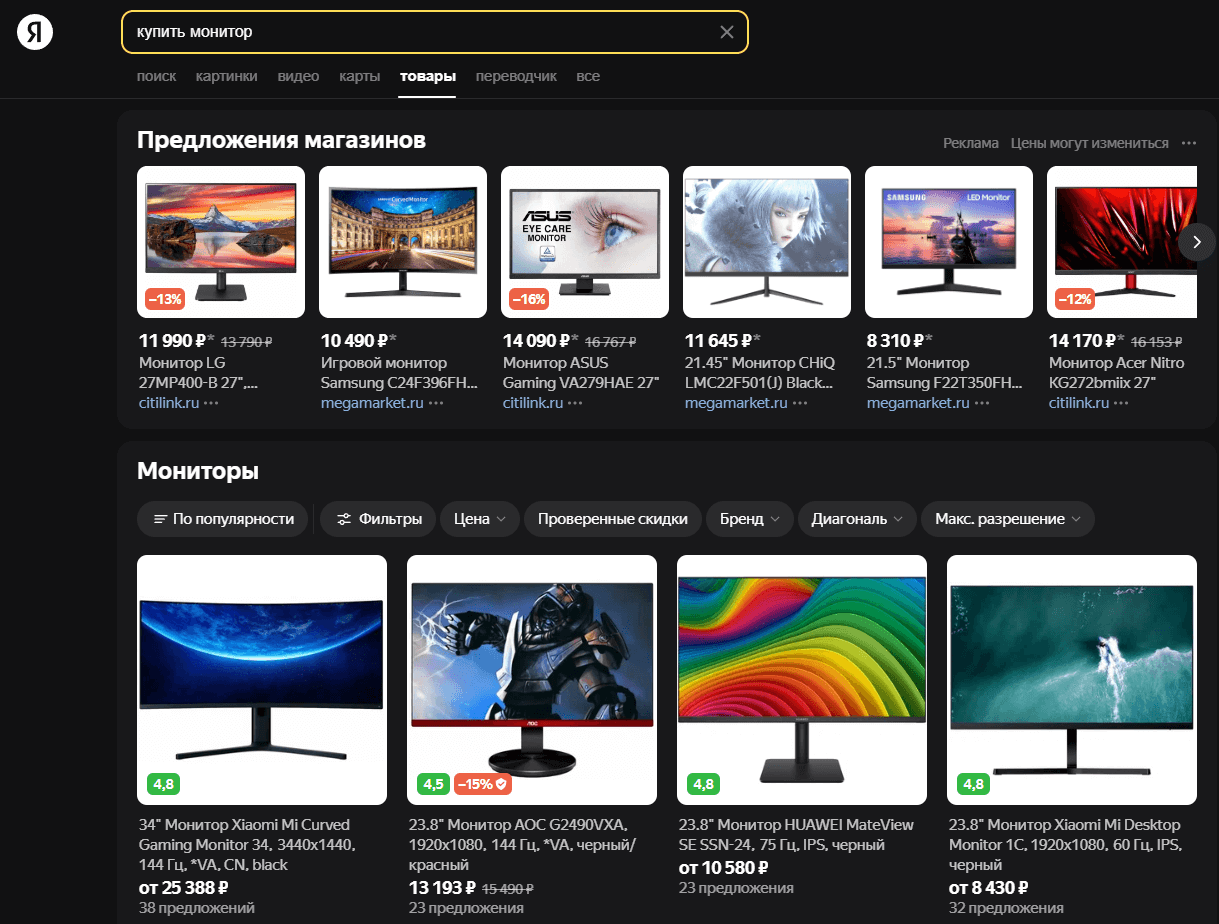Open title '34" Монитор Xiaomi Mi Curved Gaming'
1219x924 pixels.
coord(246,845)
